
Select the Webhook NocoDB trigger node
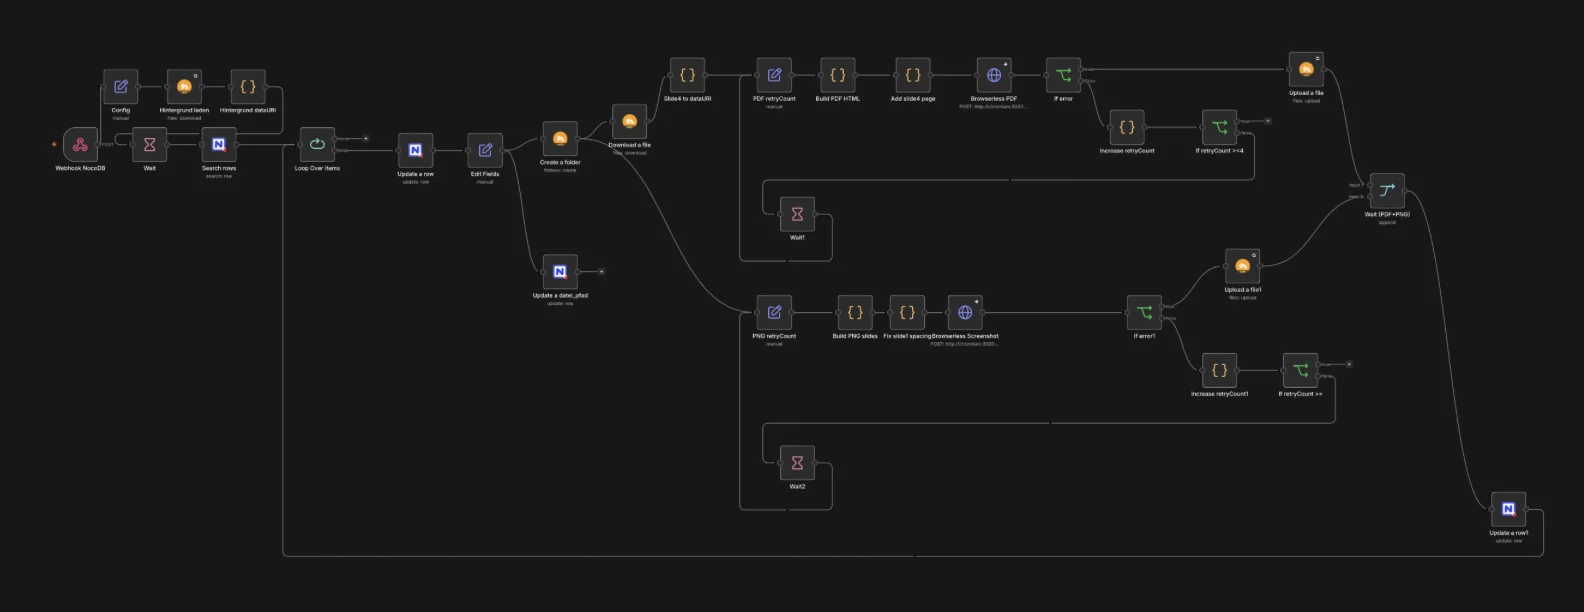click(80, 145)
